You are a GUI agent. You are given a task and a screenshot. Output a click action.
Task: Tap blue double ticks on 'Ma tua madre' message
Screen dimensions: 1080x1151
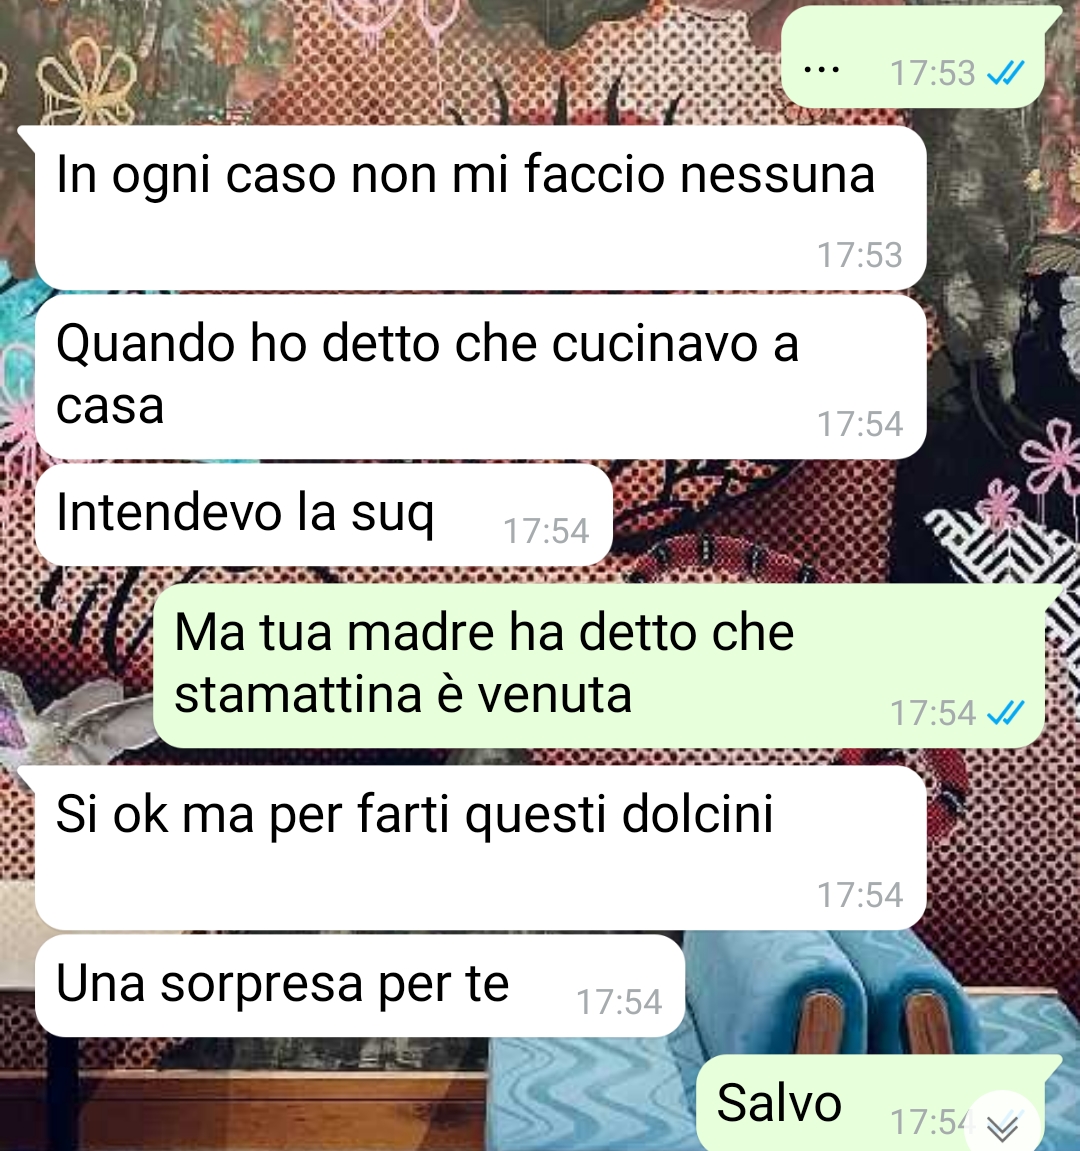pos(1005,712)
